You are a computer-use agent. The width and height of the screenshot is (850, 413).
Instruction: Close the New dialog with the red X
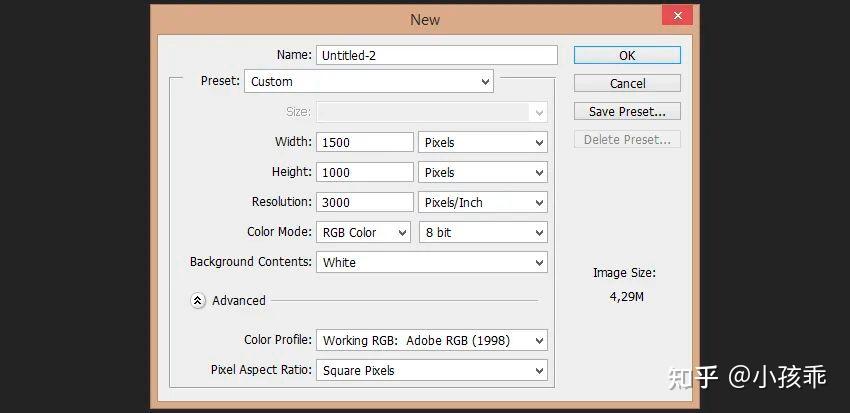677,16
